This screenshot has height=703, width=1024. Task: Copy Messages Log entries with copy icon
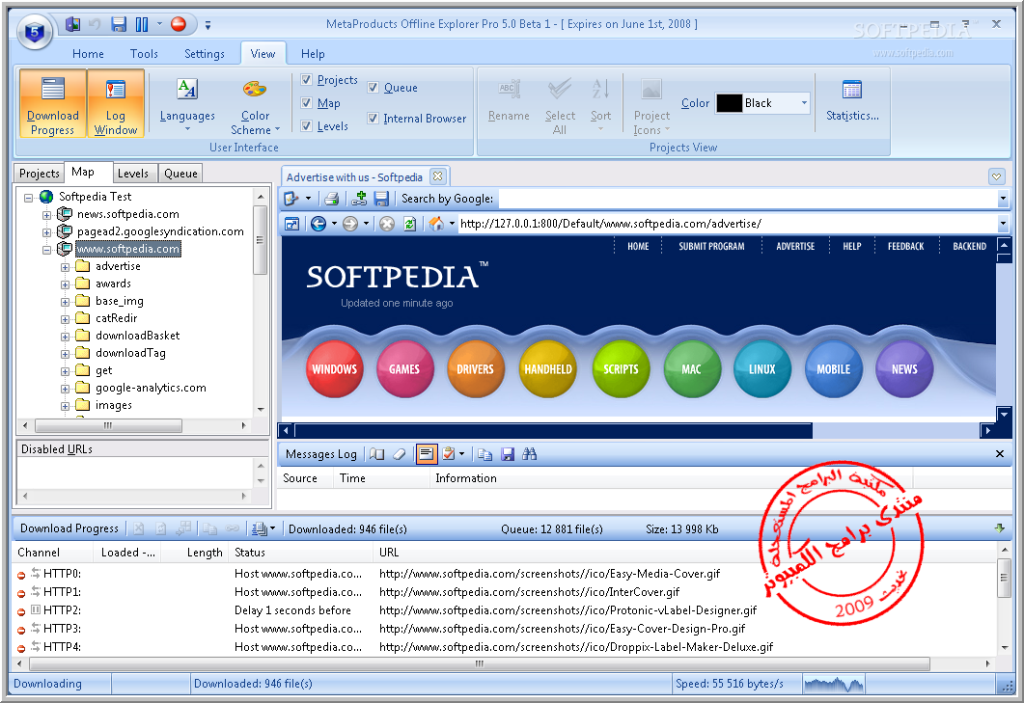point(485,454)
